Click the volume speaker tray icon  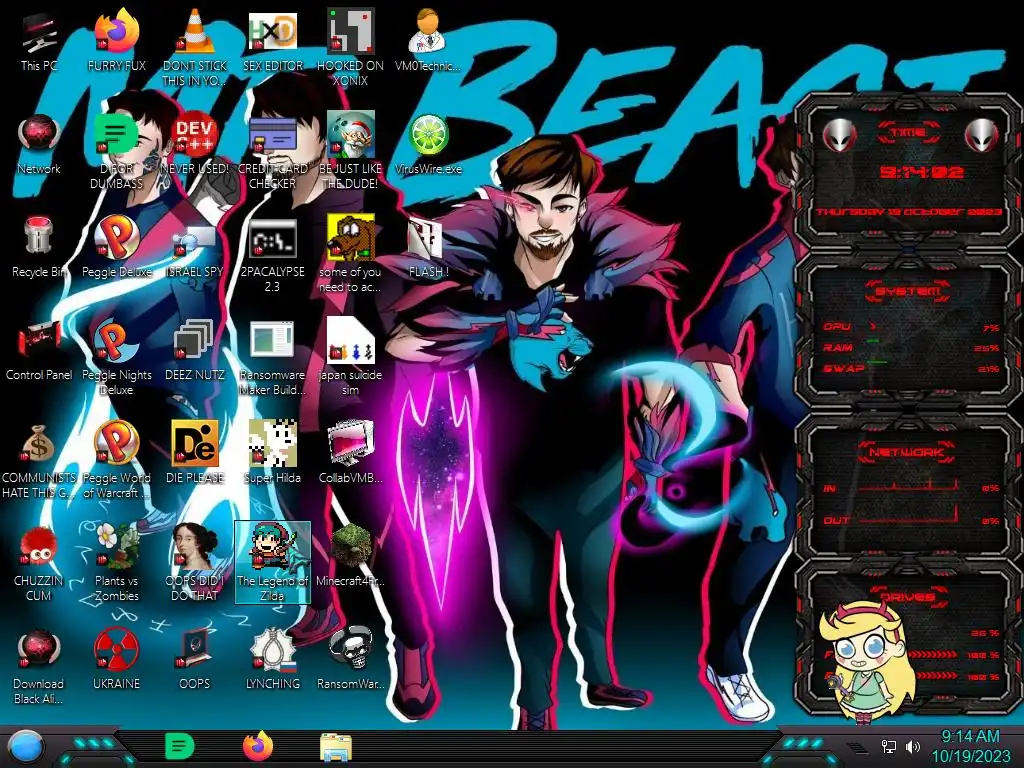click(x=913, y=746)
